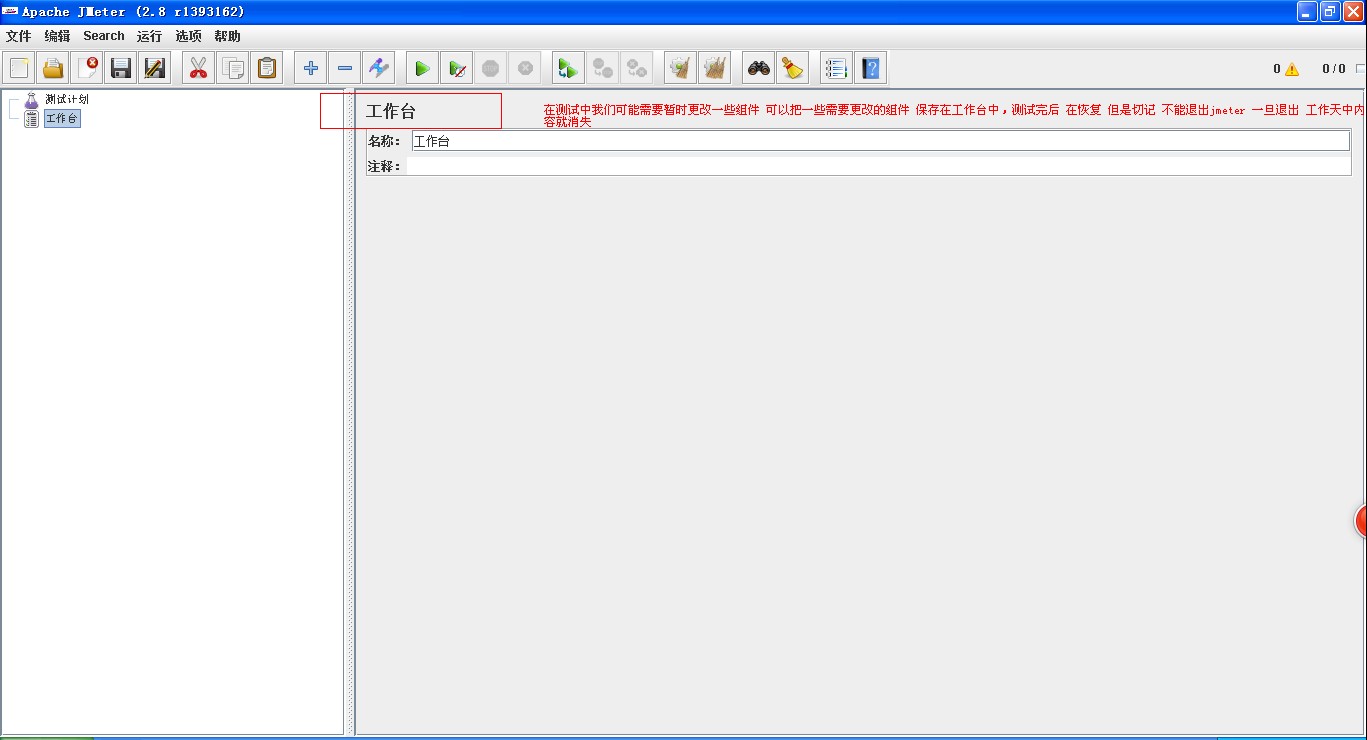Click the Help question mark icon
Screen dimensions: 1367x740
pos(870,68)
